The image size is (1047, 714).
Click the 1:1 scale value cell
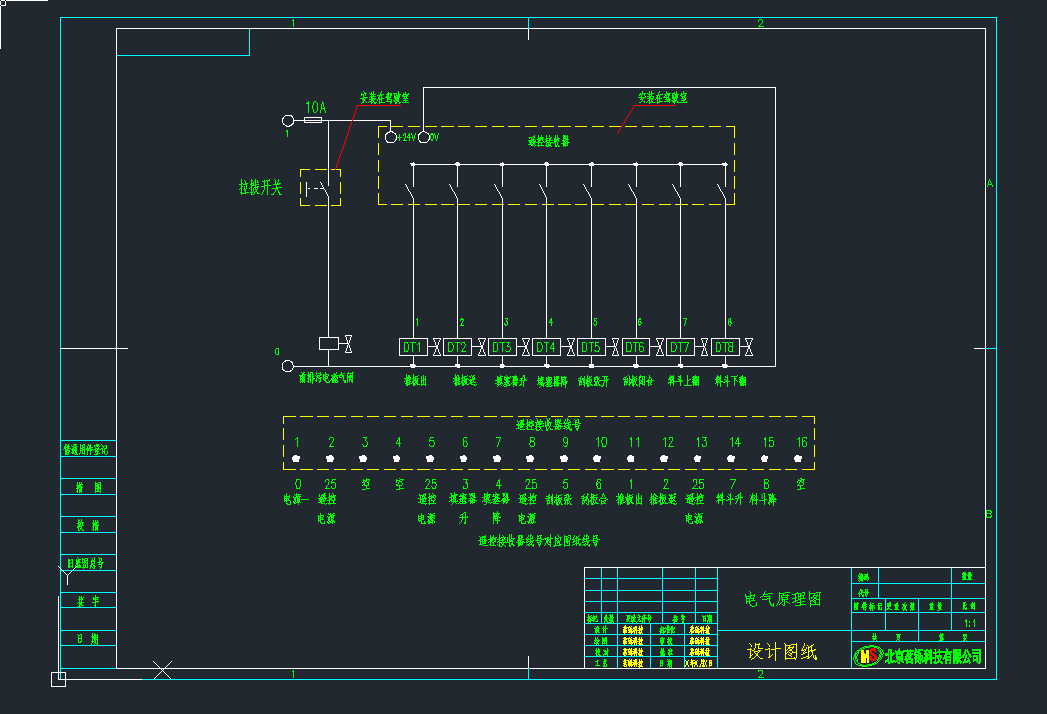(968, 623)
